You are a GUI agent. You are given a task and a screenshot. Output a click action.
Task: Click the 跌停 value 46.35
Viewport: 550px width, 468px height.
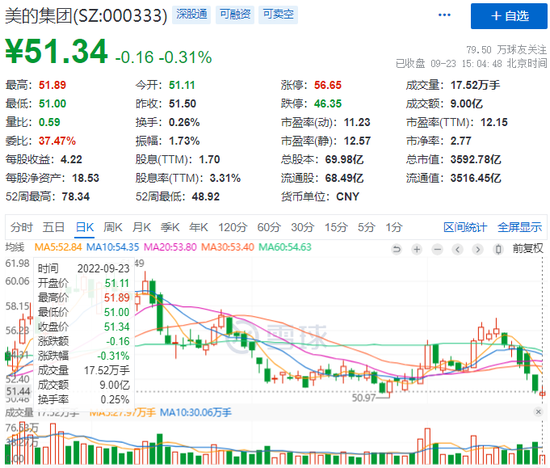328,104
